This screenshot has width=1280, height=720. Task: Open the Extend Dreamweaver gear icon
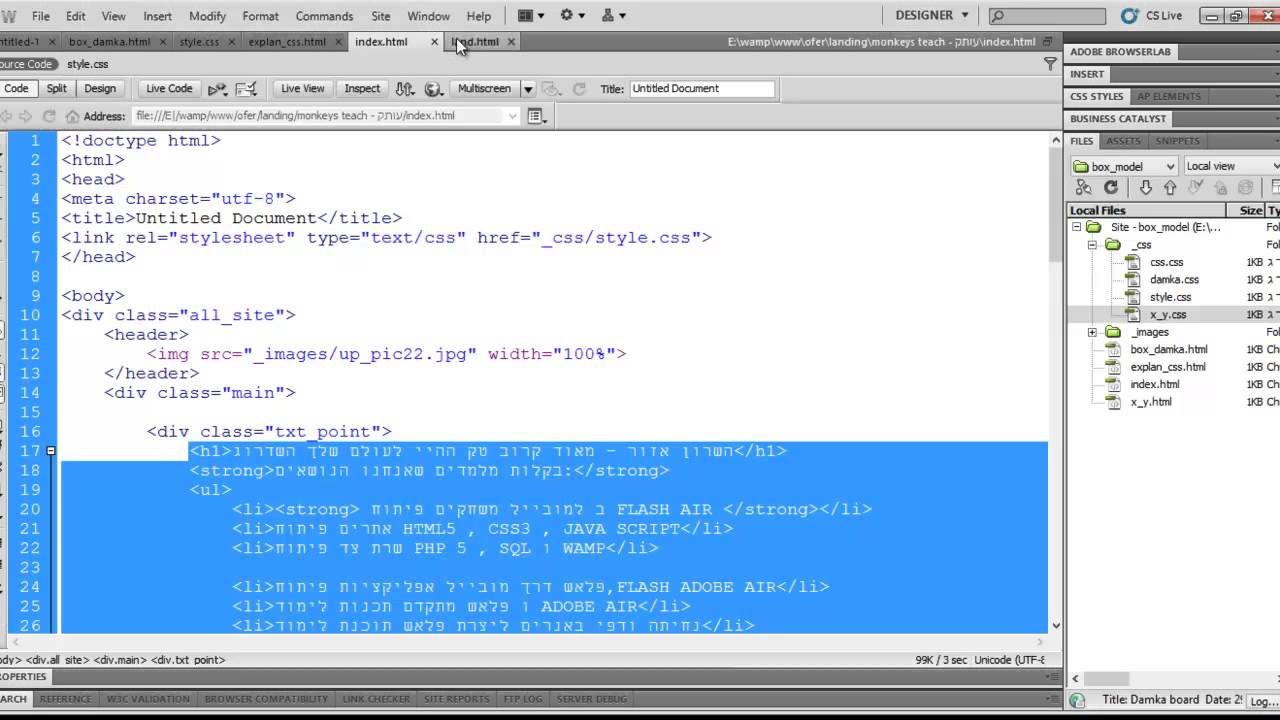[x=571, y=16]
